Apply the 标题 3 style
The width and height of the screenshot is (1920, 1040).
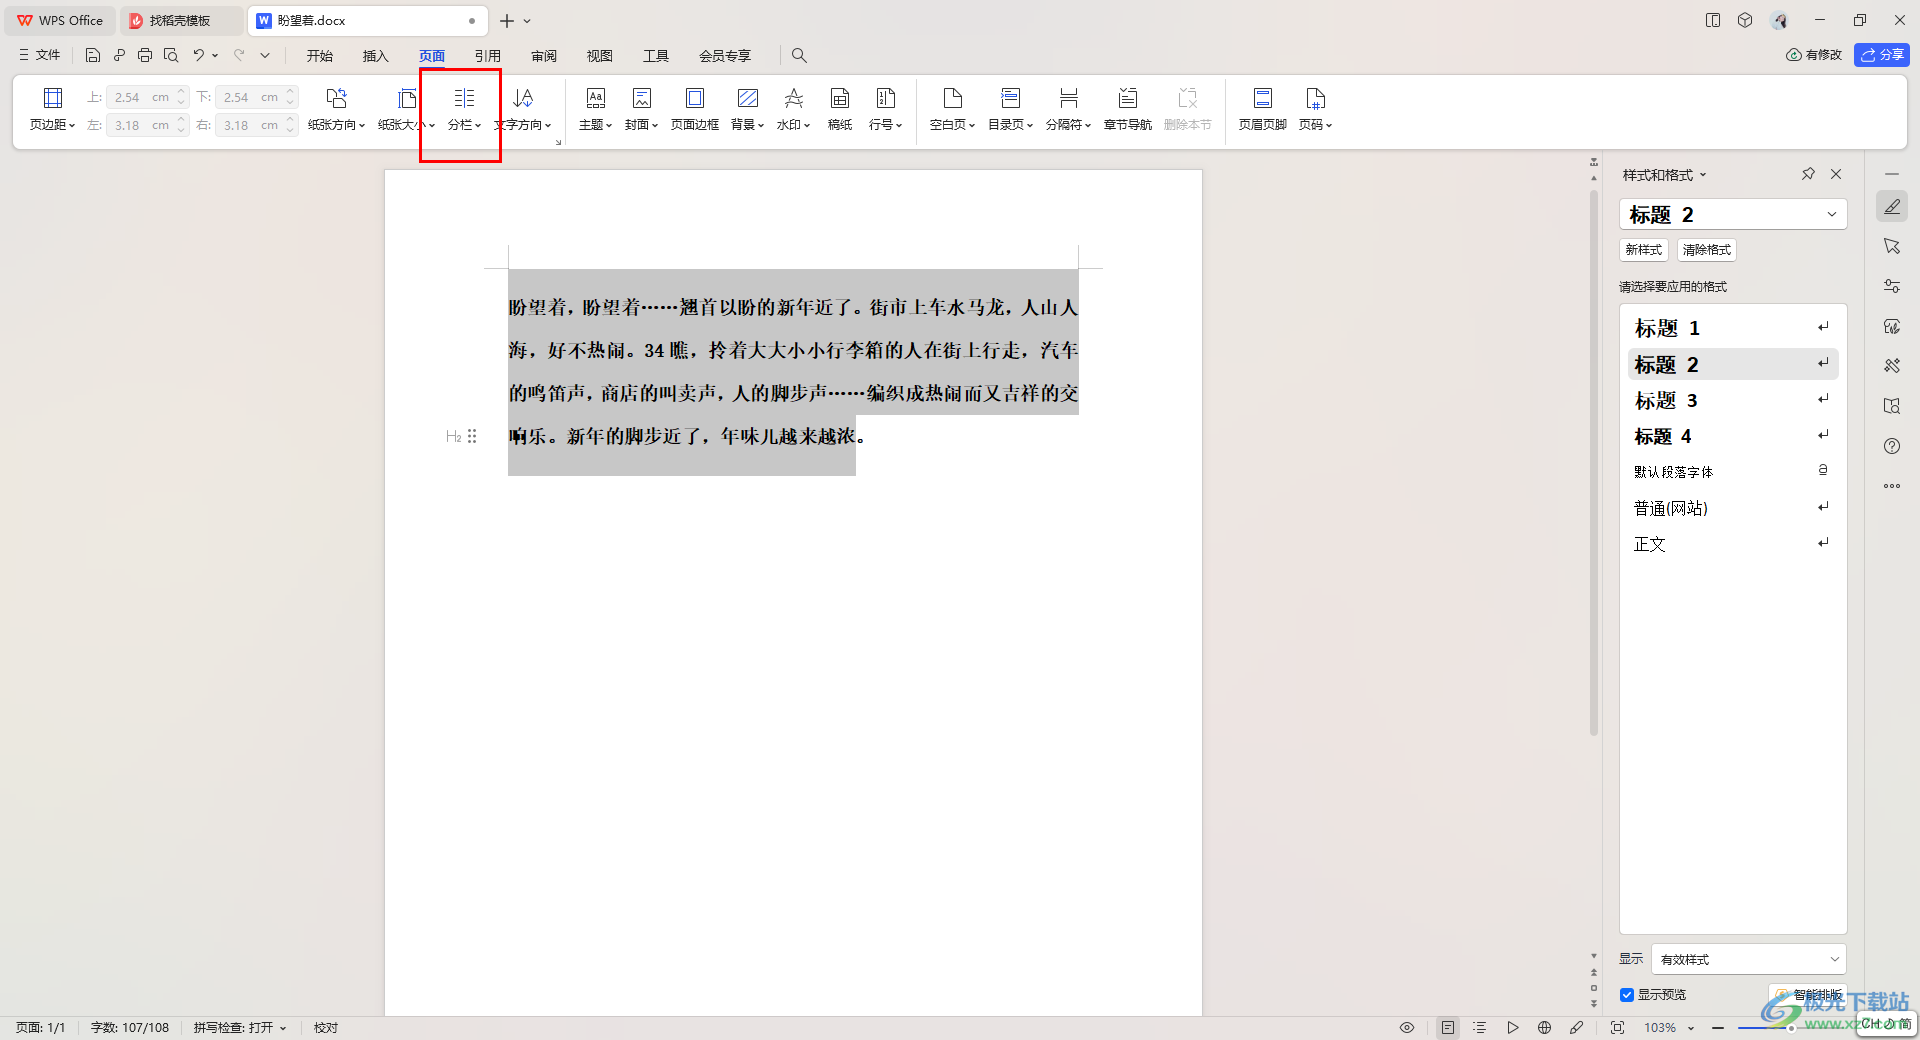point(1733,400)
